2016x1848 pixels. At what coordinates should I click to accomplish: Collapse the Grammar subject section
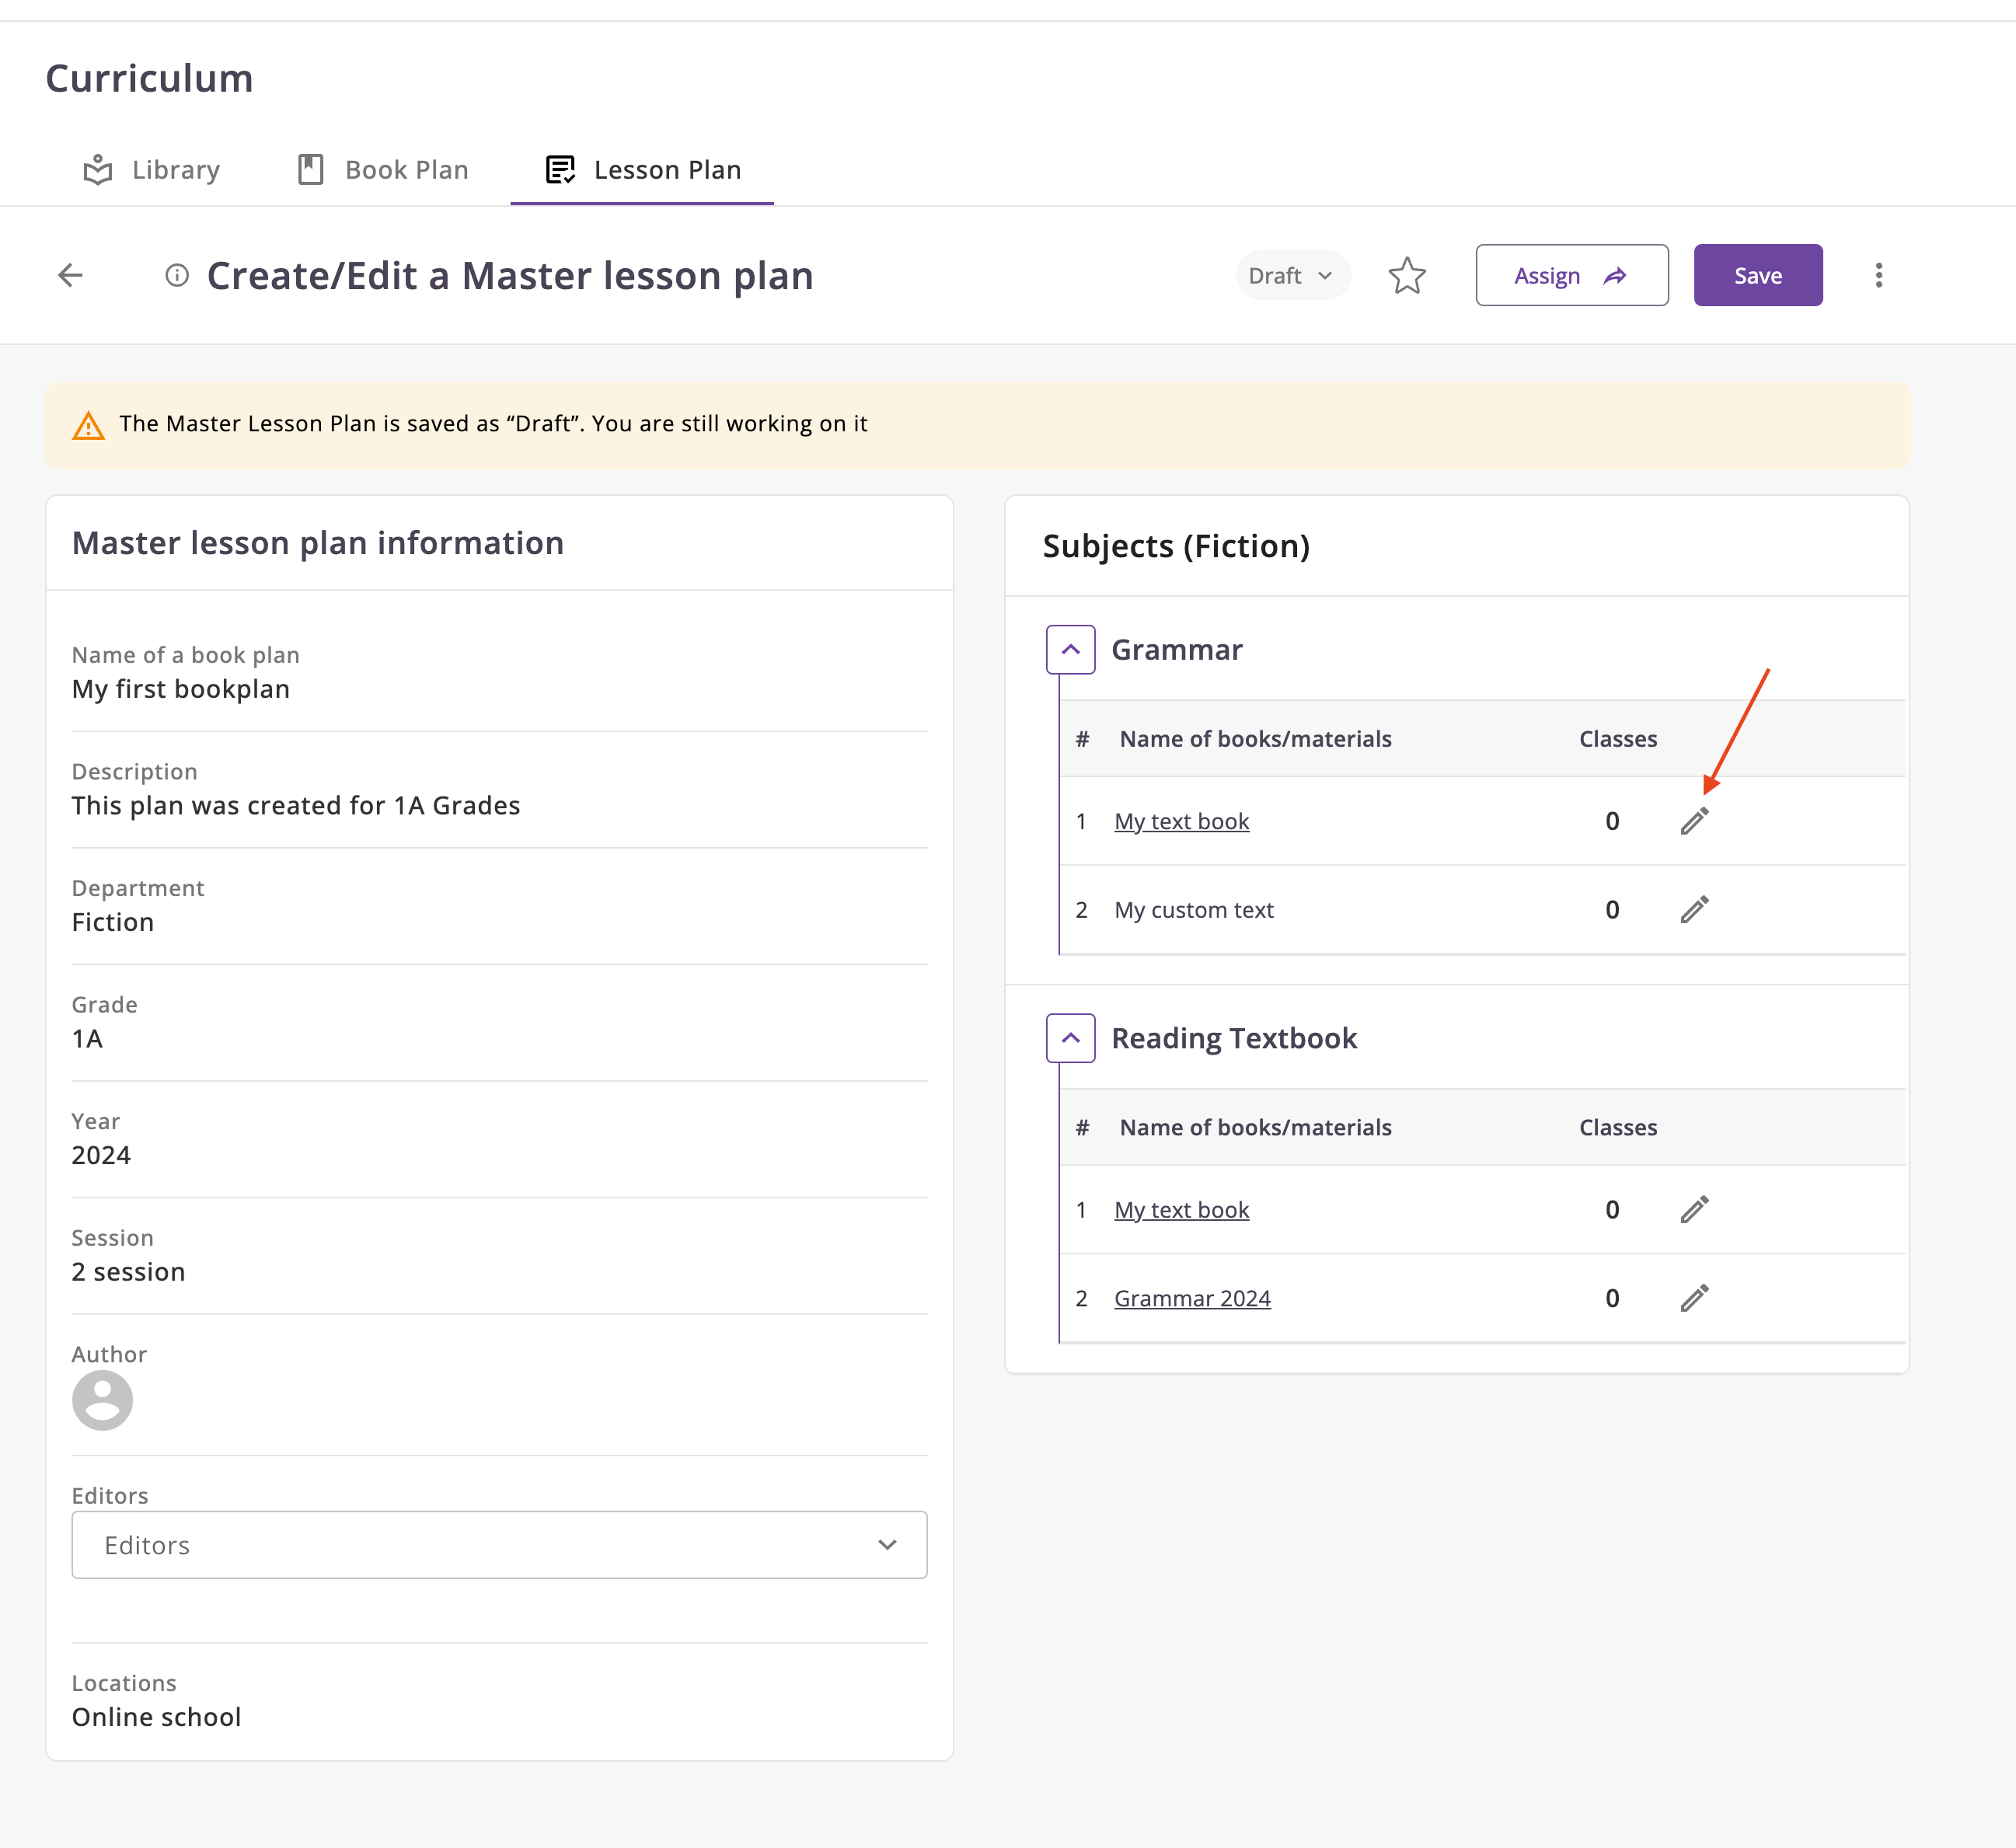click(1070, 650)
